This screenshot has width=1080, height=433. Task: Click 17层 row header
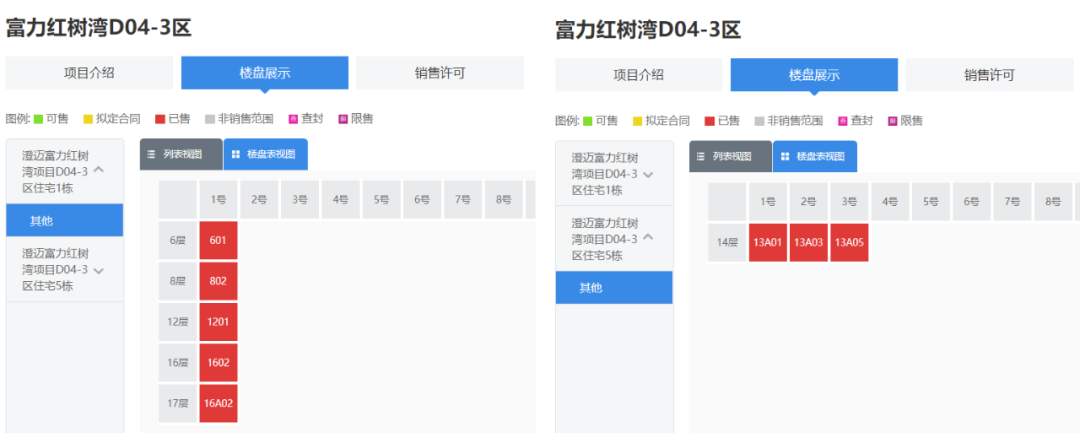[178, 403]
